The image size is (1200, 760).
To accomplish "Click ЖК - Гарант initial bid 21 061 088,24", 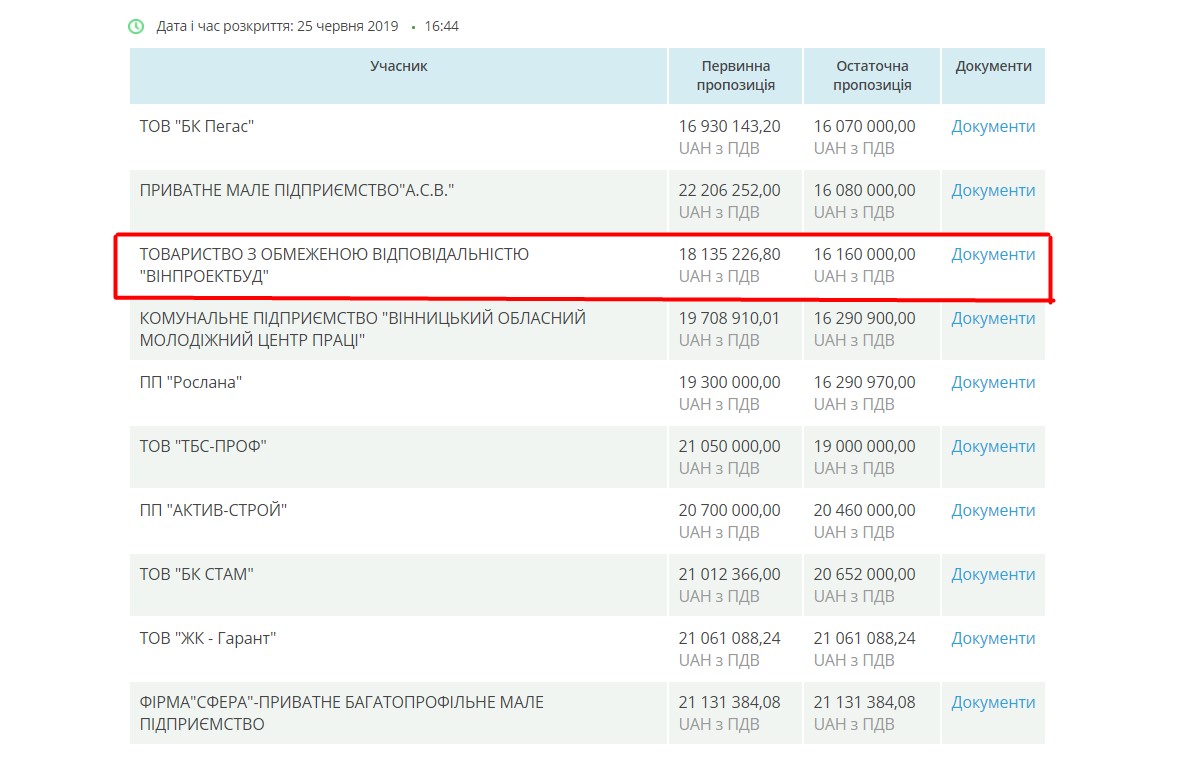I will [x=730, y=639].
